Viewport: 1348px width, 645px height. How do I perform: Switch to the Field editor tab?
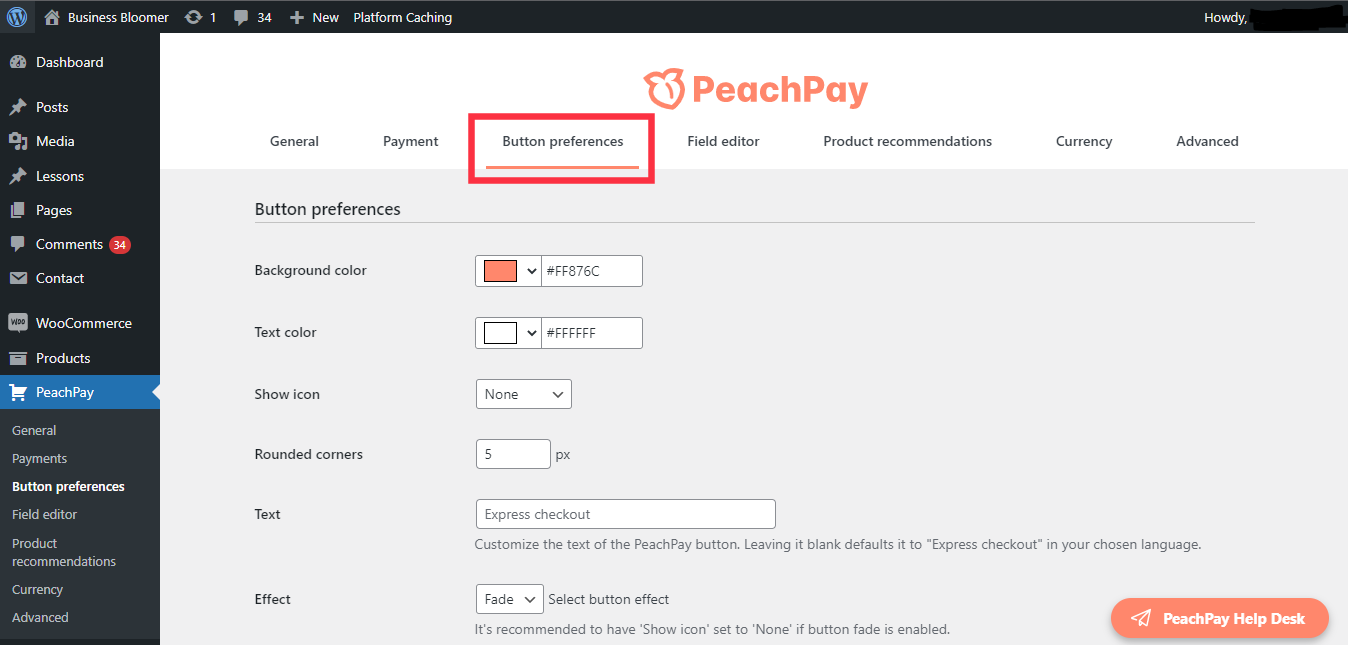coord(723,141)
